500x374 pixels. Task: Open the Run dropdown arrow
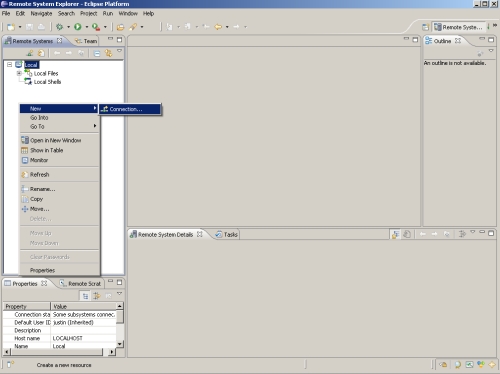point(87,27)
